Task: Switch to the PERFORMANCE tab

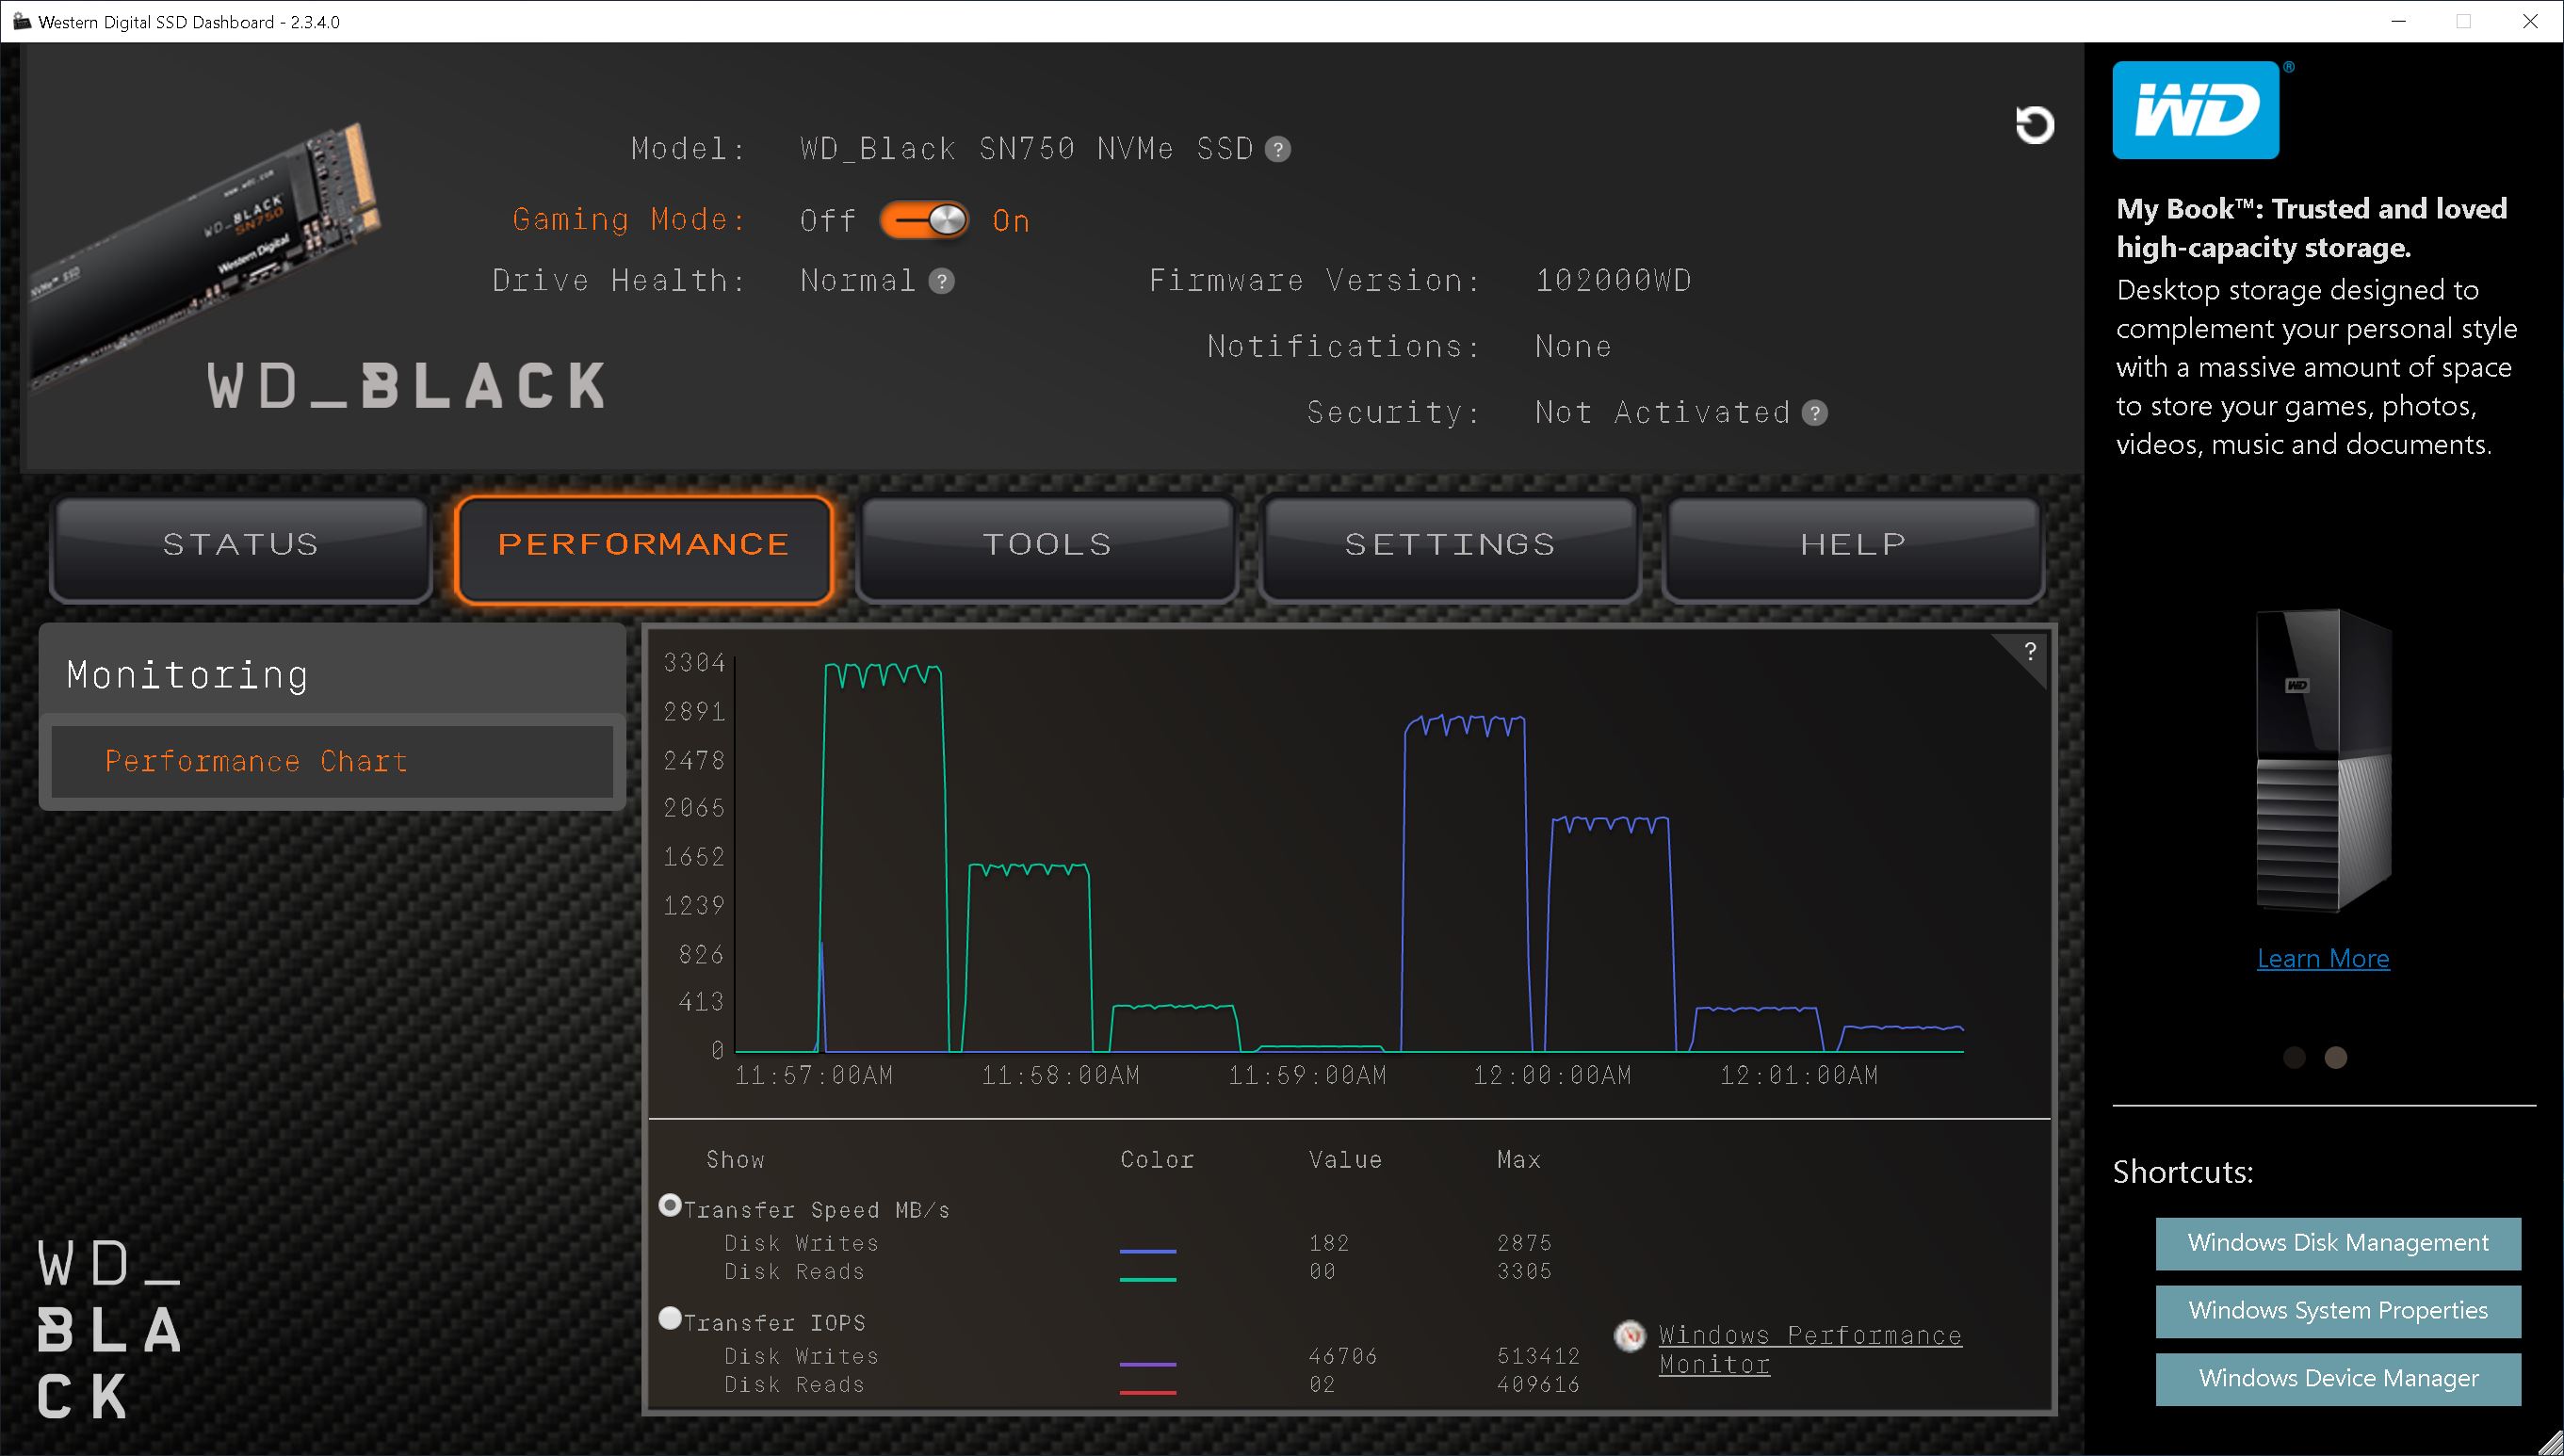Action: pyautogui.click(x=644, y=549)
